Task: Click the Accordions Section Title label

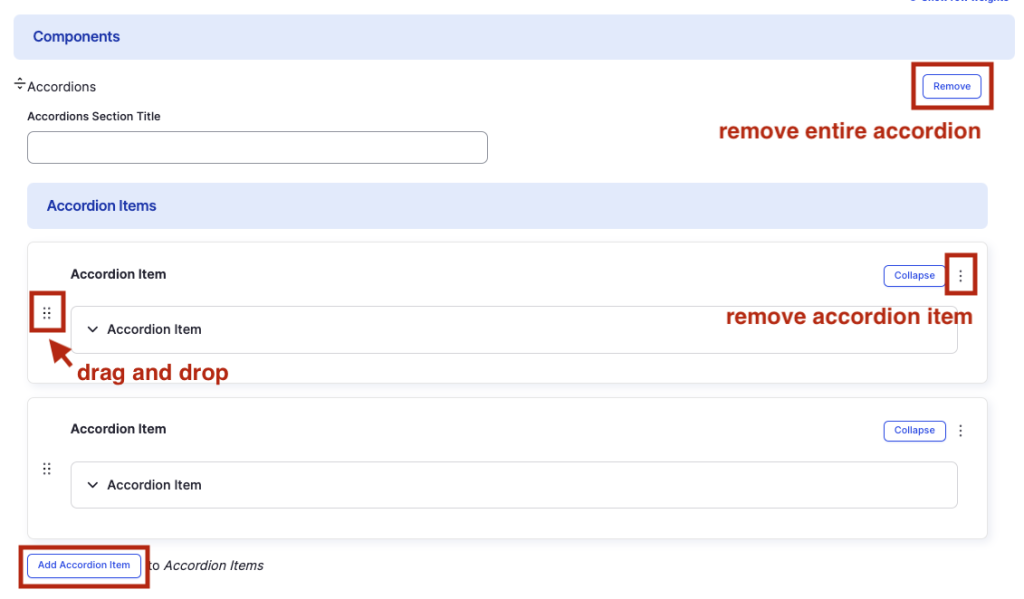Action: click(94, 117)
